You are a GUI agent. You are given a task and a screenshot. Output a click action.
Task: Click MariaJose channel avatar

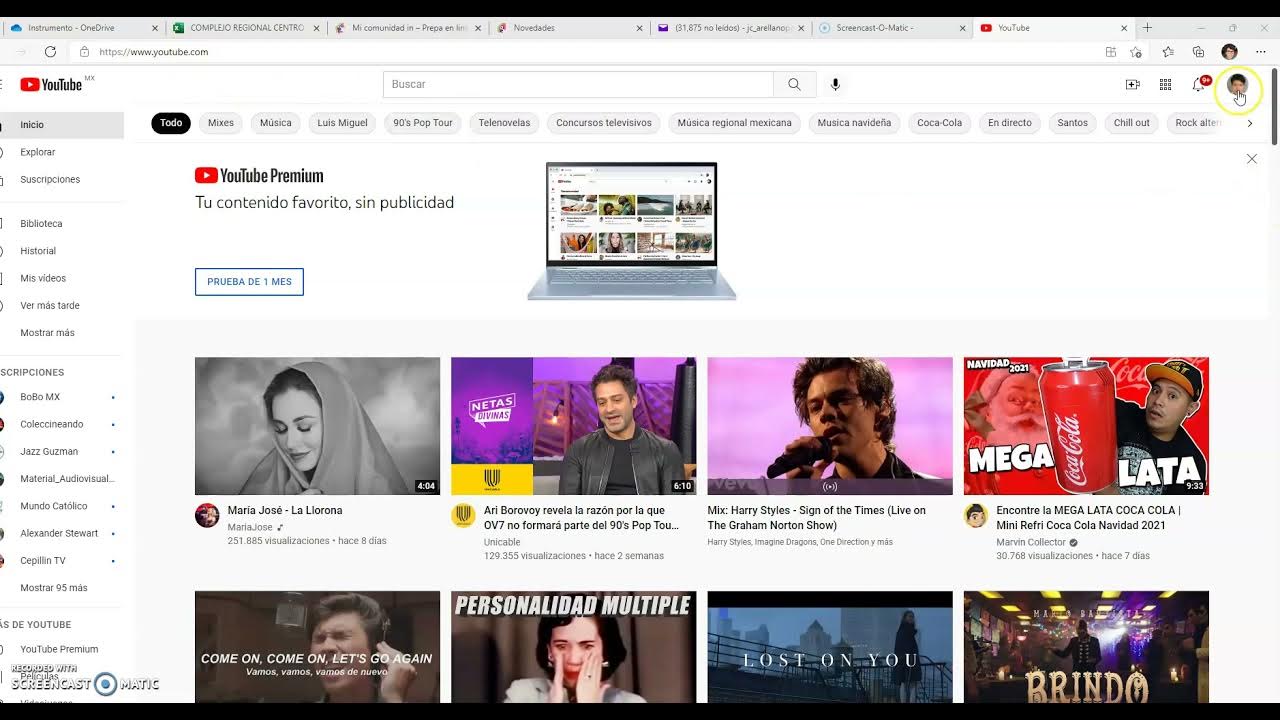click(x=207, y=515)
